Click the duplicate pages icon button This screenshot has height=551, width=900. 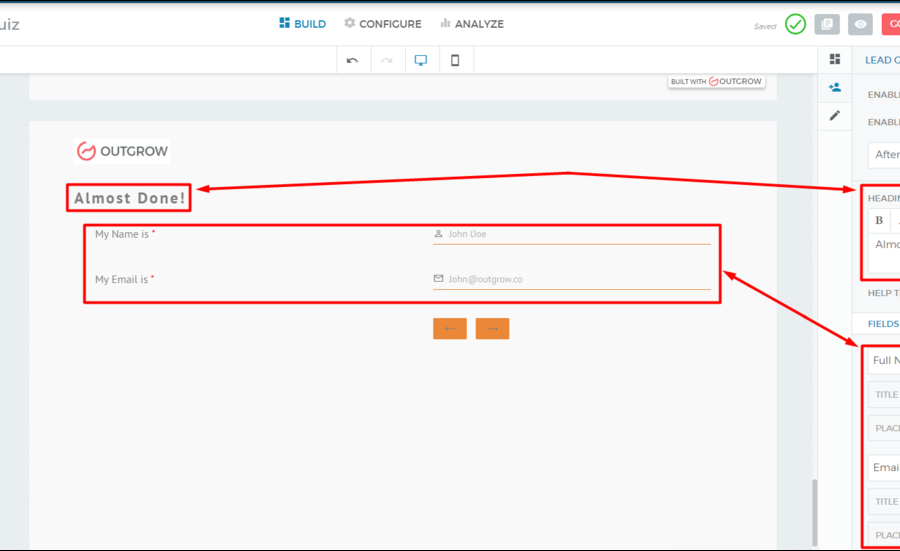click(x=826, y=24)
